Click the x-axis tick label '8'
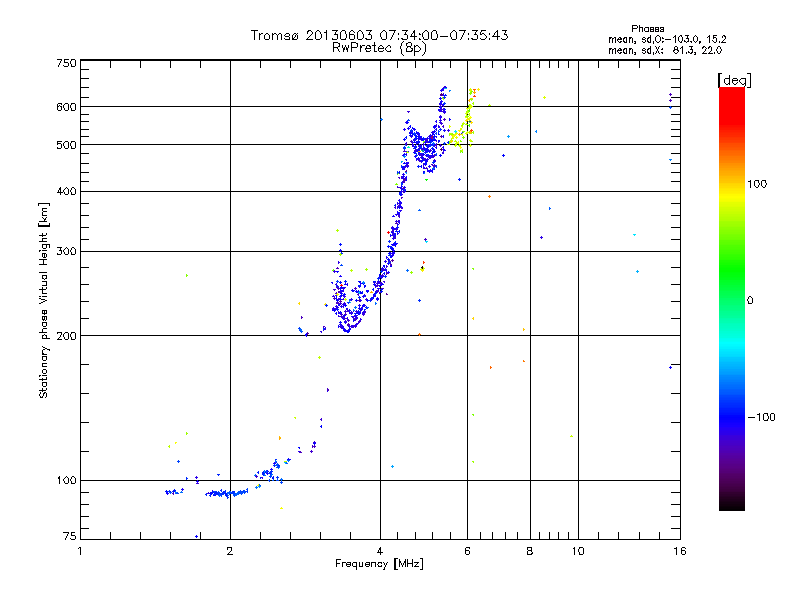800x600 pixels. coord(530,551)
